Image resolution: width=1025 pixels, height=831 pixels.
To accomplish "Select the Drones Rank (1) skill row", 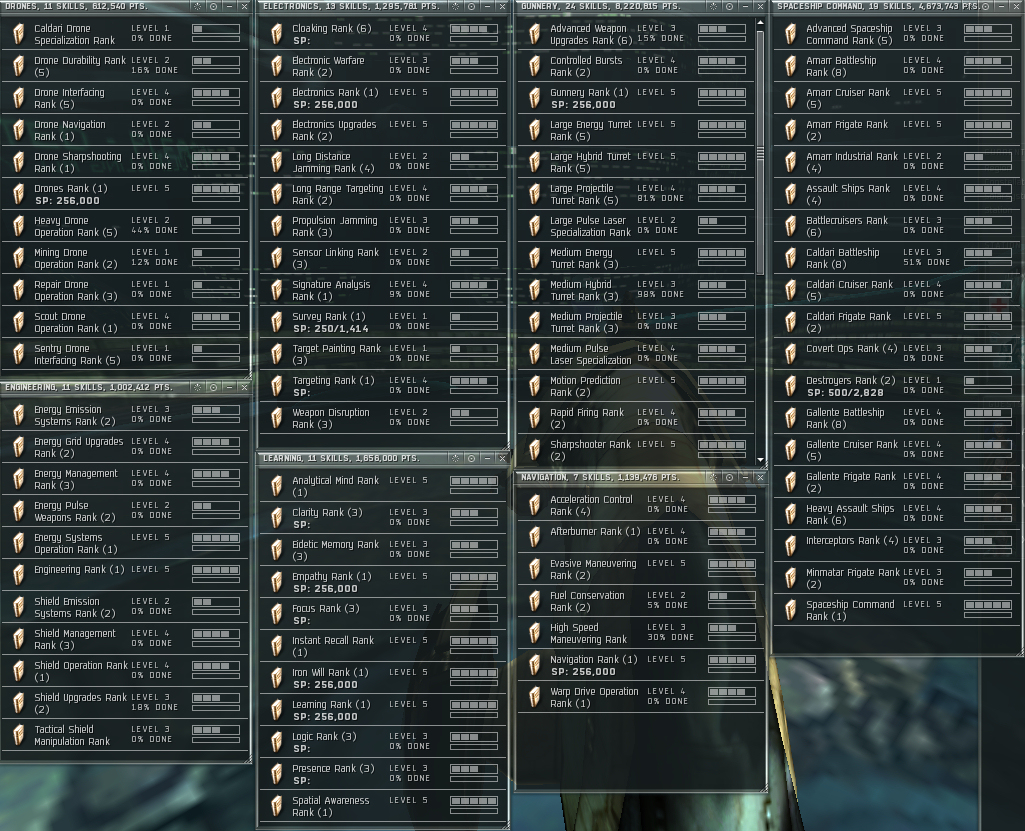I will [x=124, y=194].
